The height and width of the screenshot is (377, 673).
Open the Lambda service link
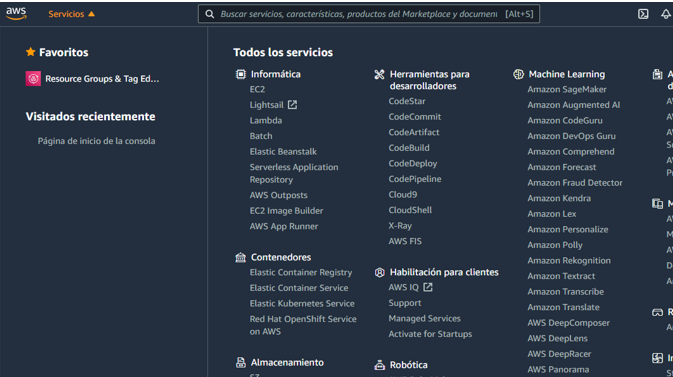[x=266, y=121]
